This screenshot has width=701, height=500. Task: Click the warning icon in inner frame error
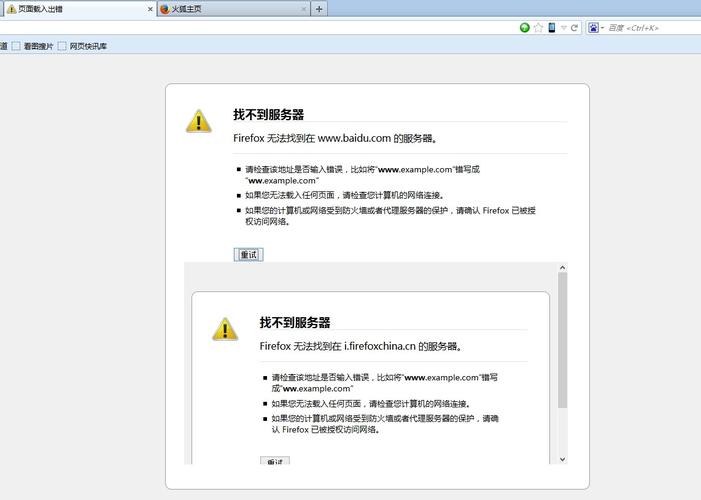pyautogui.click(x=225, y=329)
